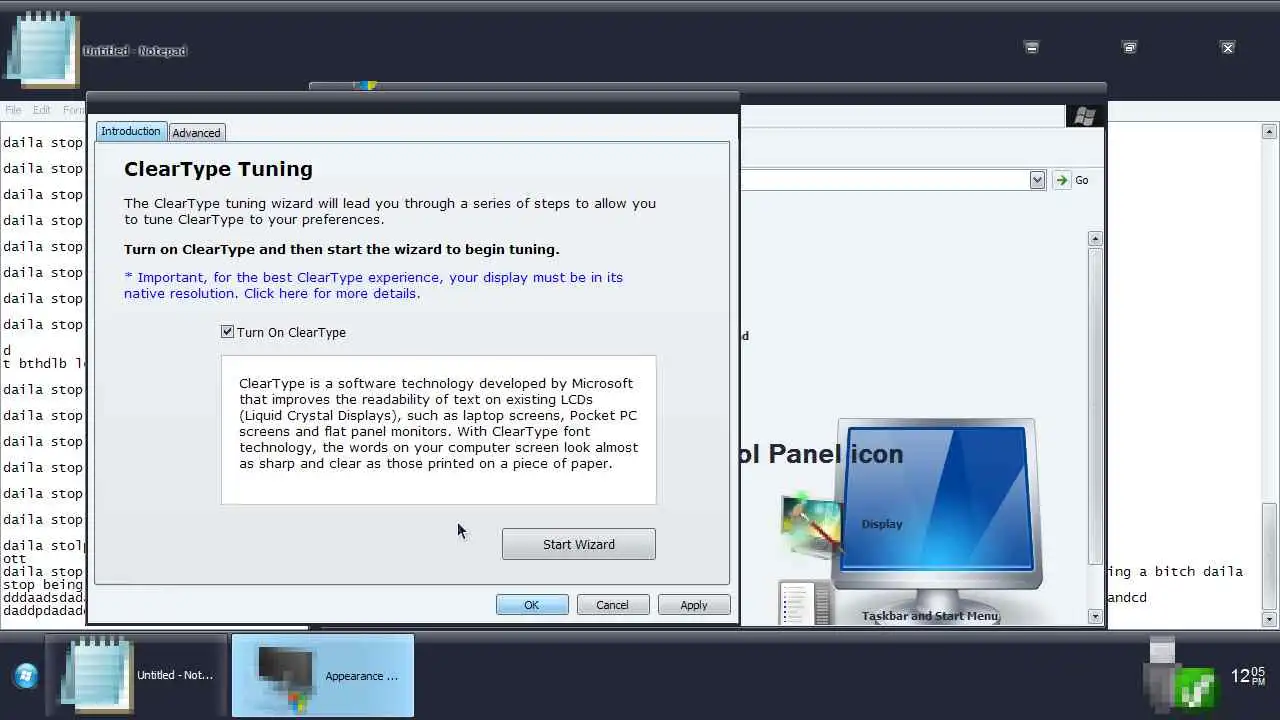Switch to the Introduction tab
Viewport: 1280px width, 720px height.
point(130,131)
